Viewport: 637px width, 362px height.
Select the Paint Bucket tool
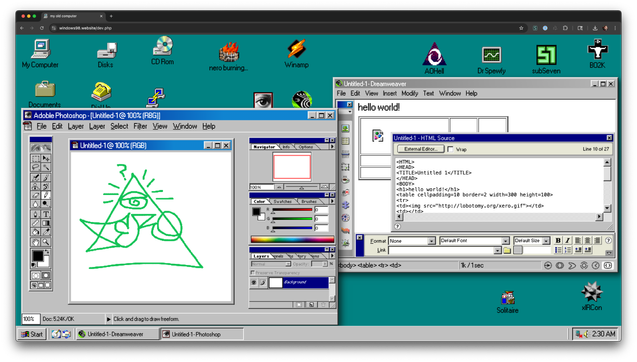[36, 231]
